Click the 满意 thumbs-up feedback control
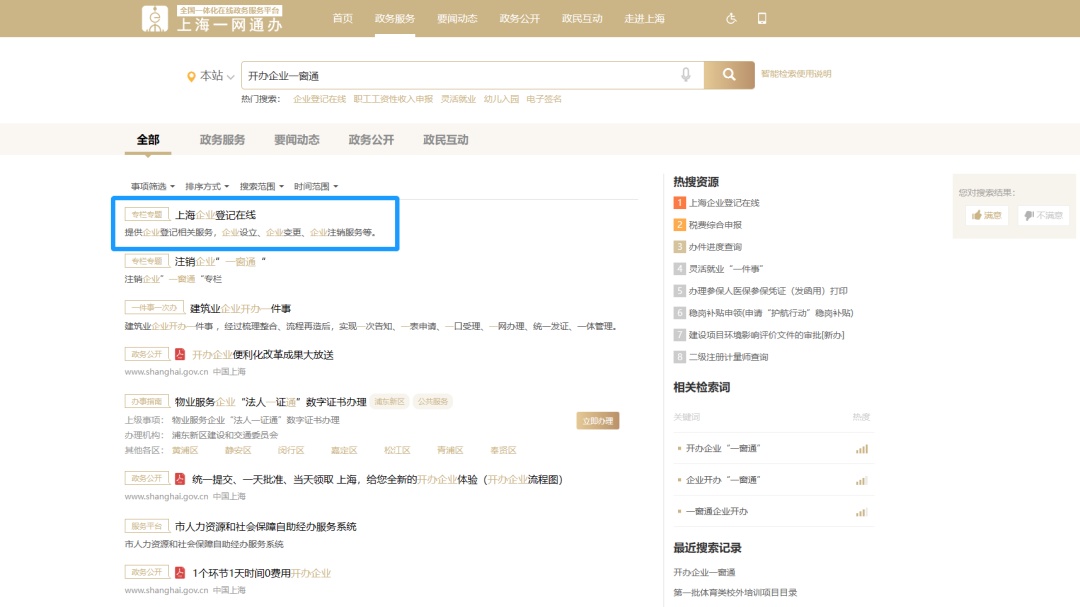The height and width of the screenshot is (607, 1080). pyautogui.click(x=986, y=214)
